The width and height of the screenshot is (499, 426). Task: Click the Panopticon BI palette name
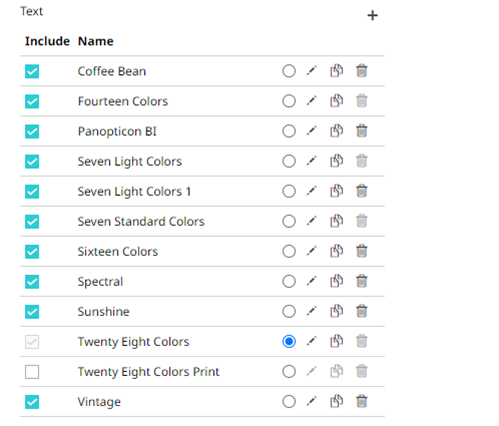tap(117, 131)
